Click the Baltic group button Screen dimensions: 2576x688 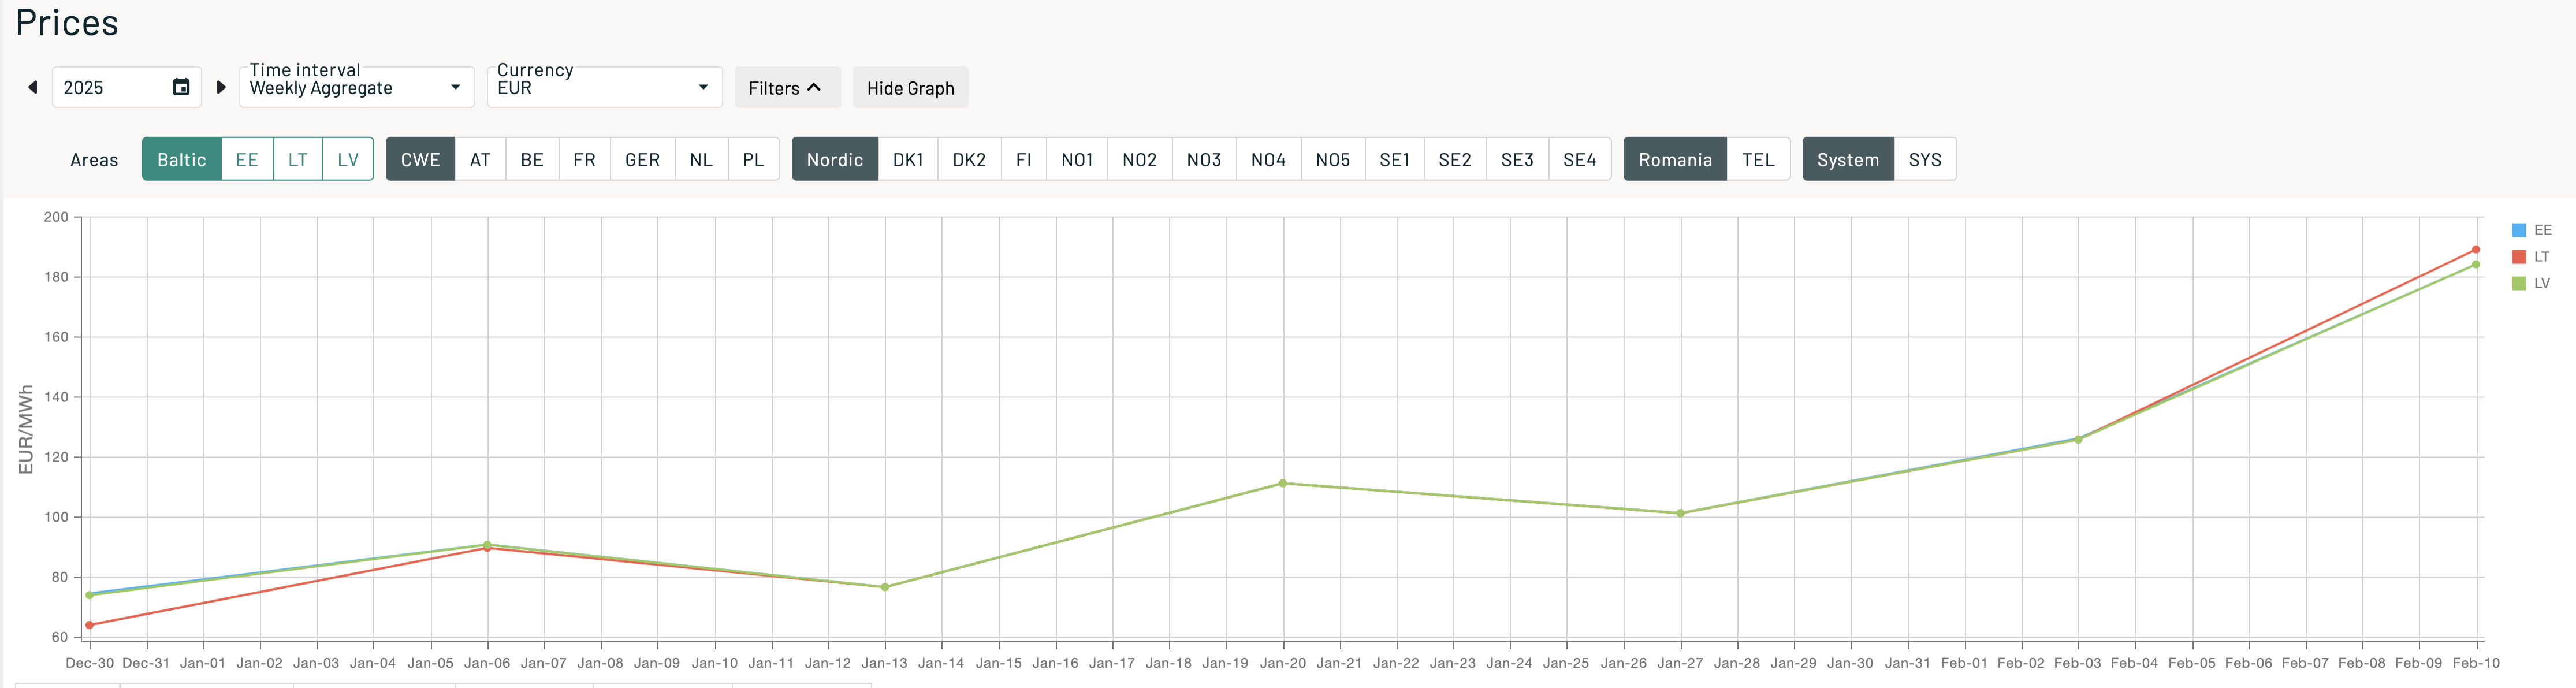(x=181, y=160)
